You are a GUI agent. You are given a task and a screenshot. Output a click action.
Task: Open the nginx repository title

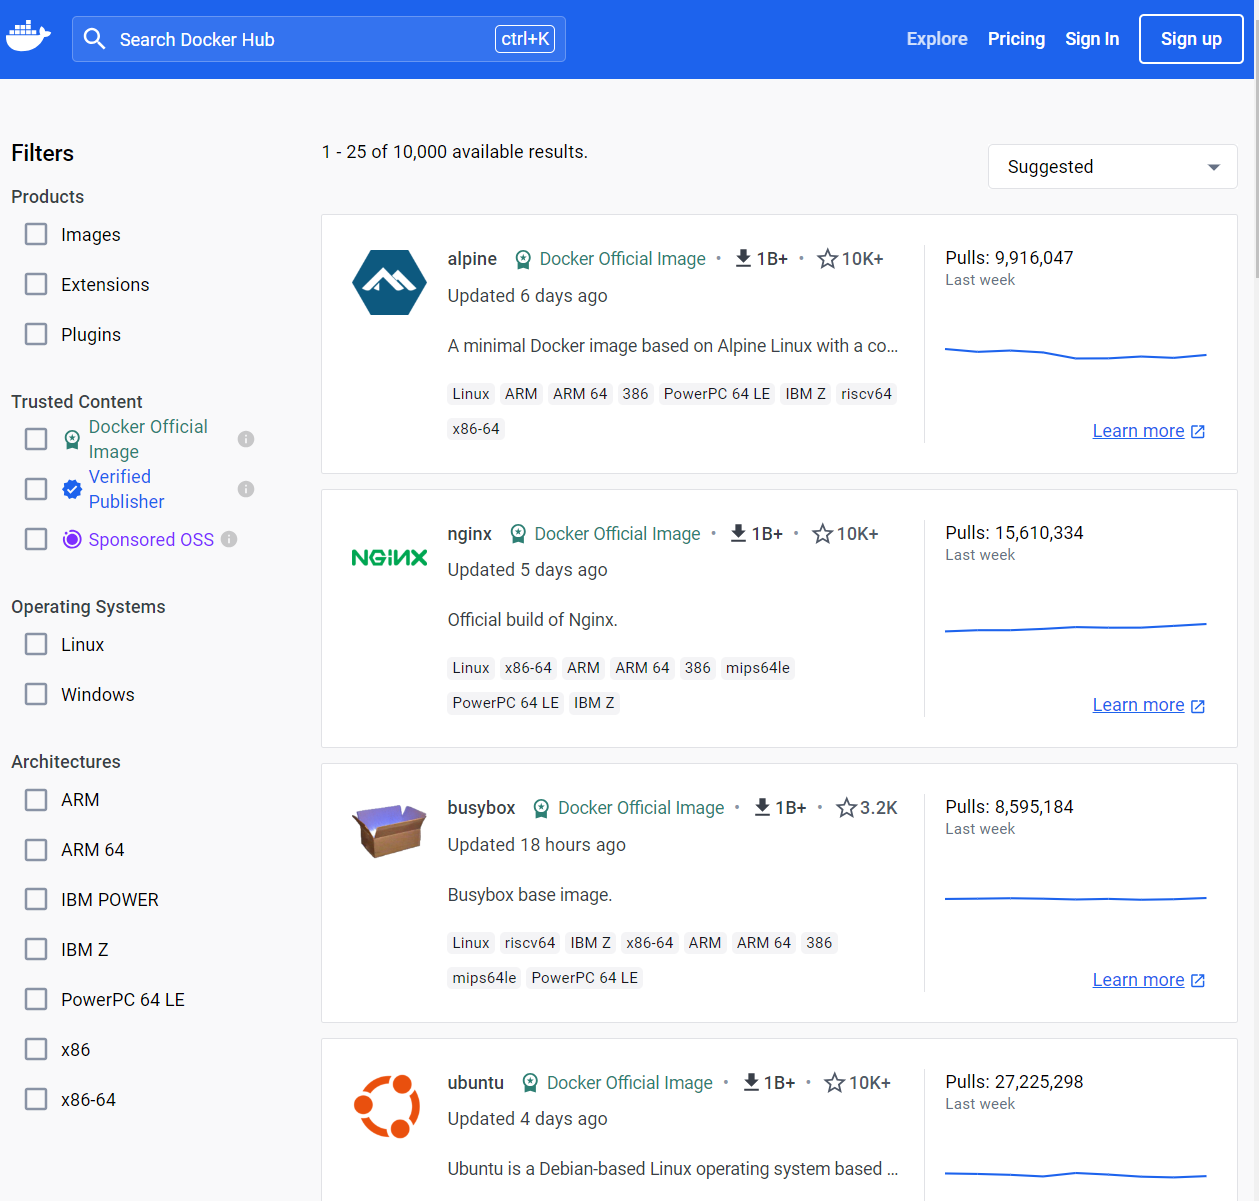470,534
